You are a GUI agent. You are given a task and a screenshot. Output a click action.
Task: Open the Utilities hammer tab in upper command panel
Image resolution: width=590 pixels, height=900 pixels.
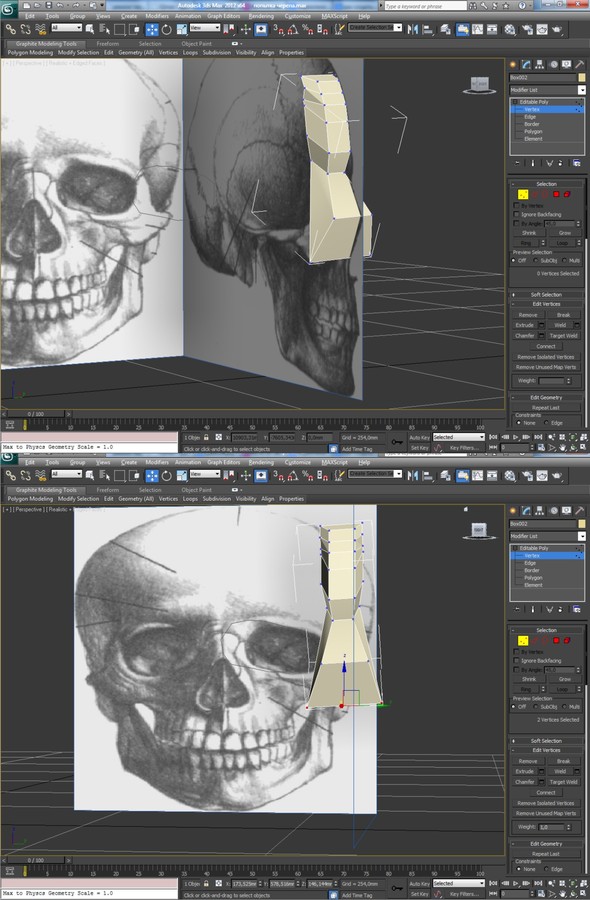[580, 65]
